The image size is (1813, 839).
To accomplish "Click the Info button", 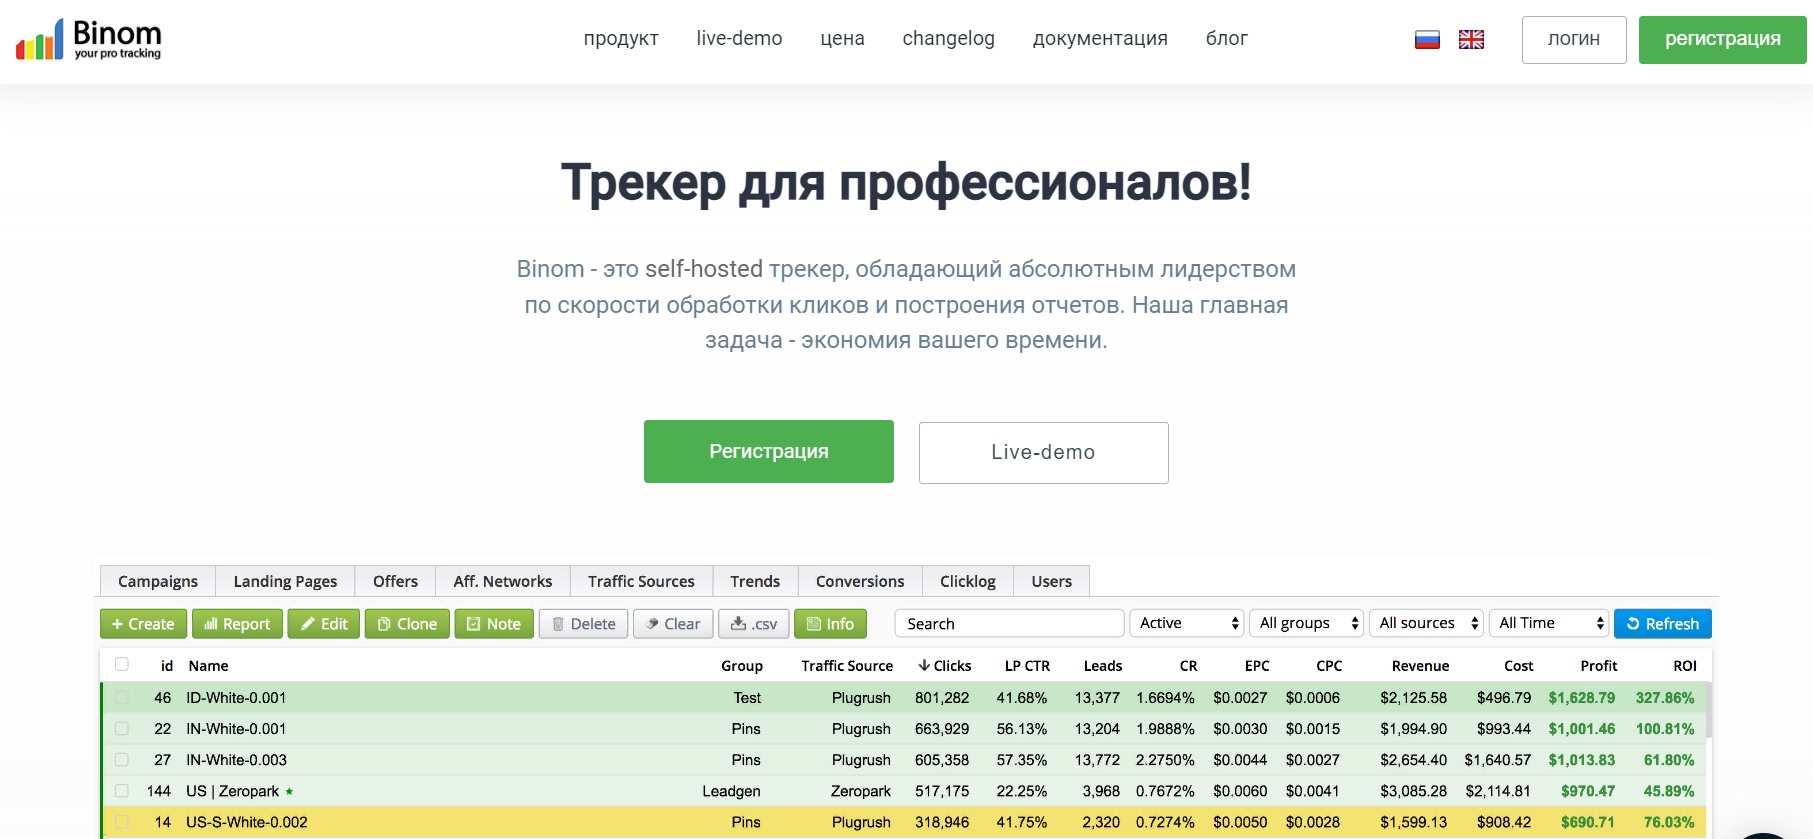I will point(830,623).
